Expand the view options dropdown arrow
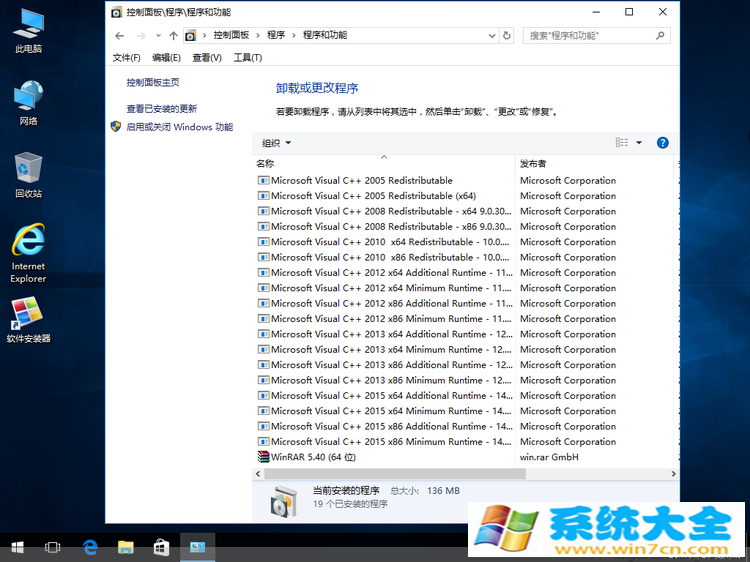The height and width of the screenshot is (562, 750). pyautogui.click(x=639, y=143)
